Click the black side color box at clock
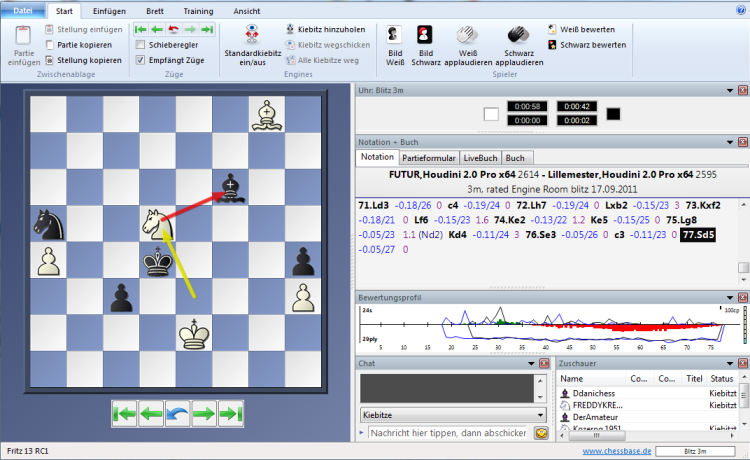This screenshot has height=460, width=750. (x=613, y=114)
